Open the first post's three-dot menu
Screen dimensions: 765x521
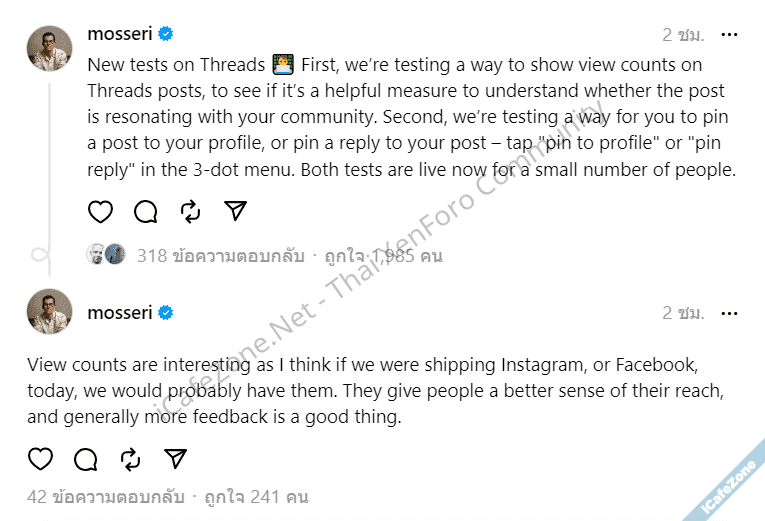pos(729,35)
